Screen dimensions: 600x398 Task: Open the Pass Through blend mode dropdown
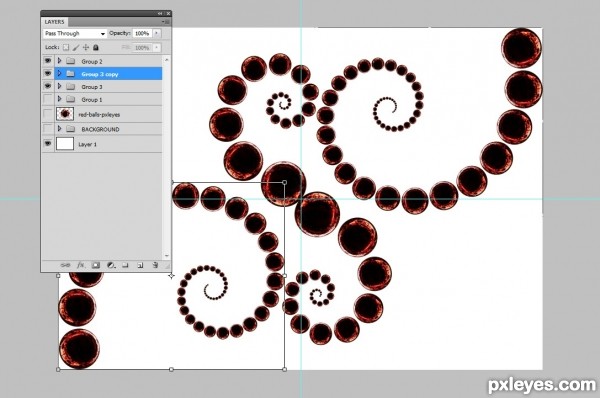tap(75, 34)
